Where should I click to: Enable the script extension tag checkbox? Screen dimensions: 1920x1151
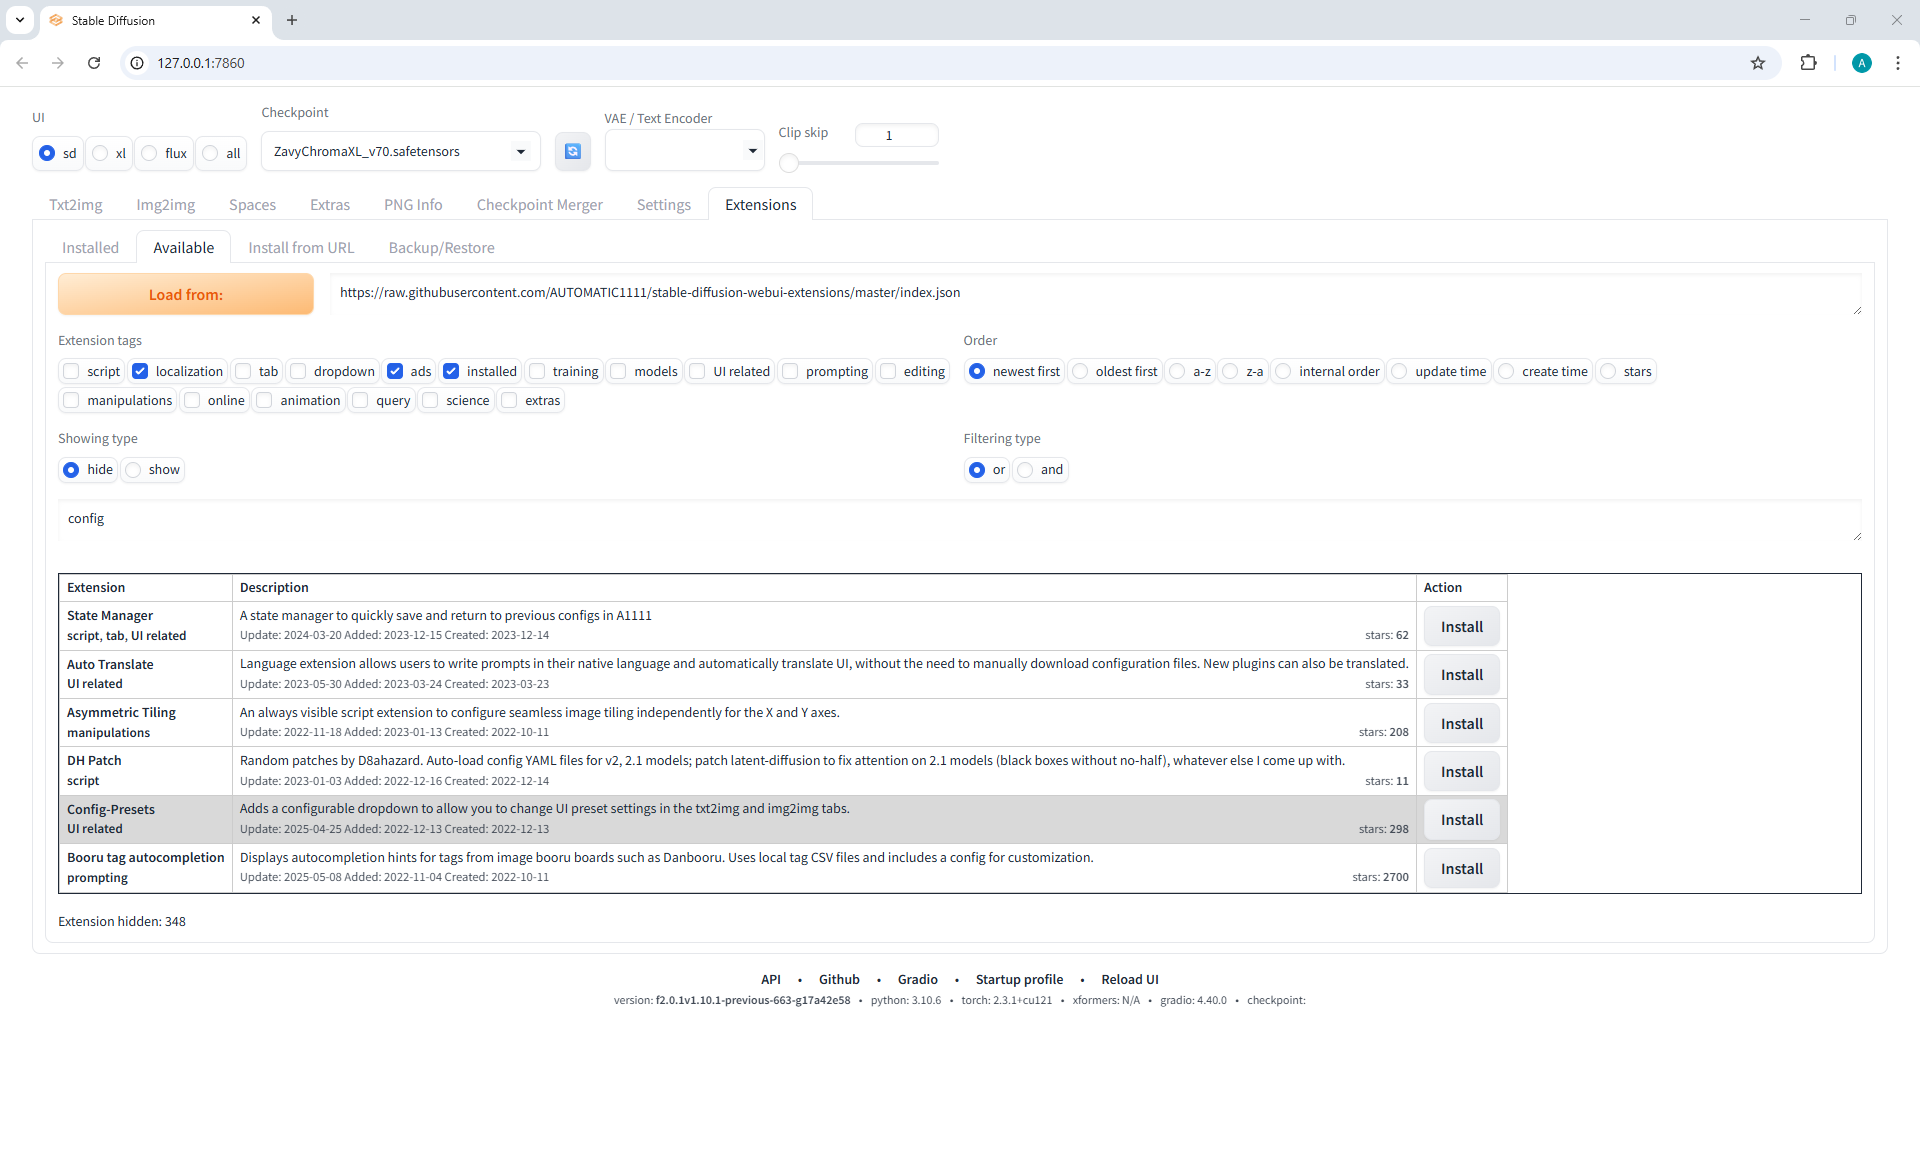pos(72,371)
